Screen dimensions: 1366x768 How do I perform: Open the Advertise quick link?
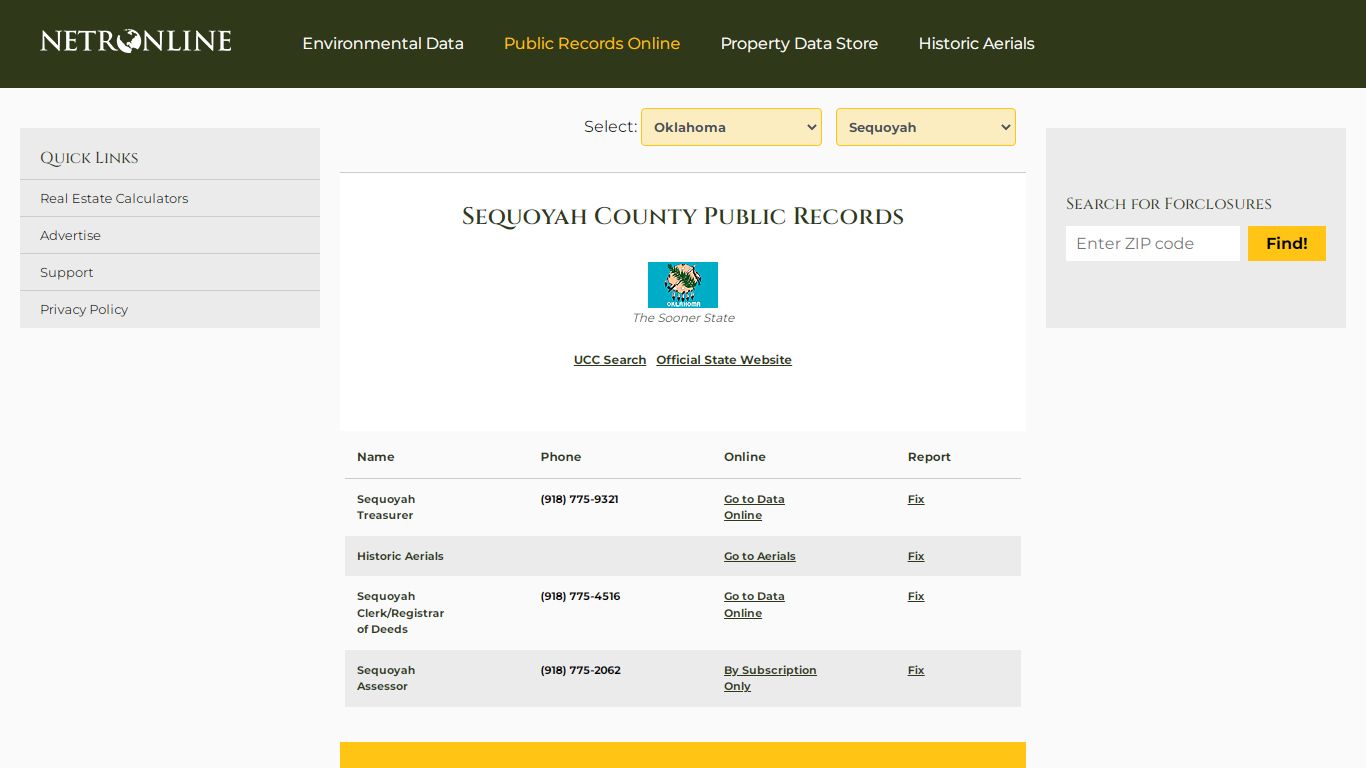click(70, 235)
